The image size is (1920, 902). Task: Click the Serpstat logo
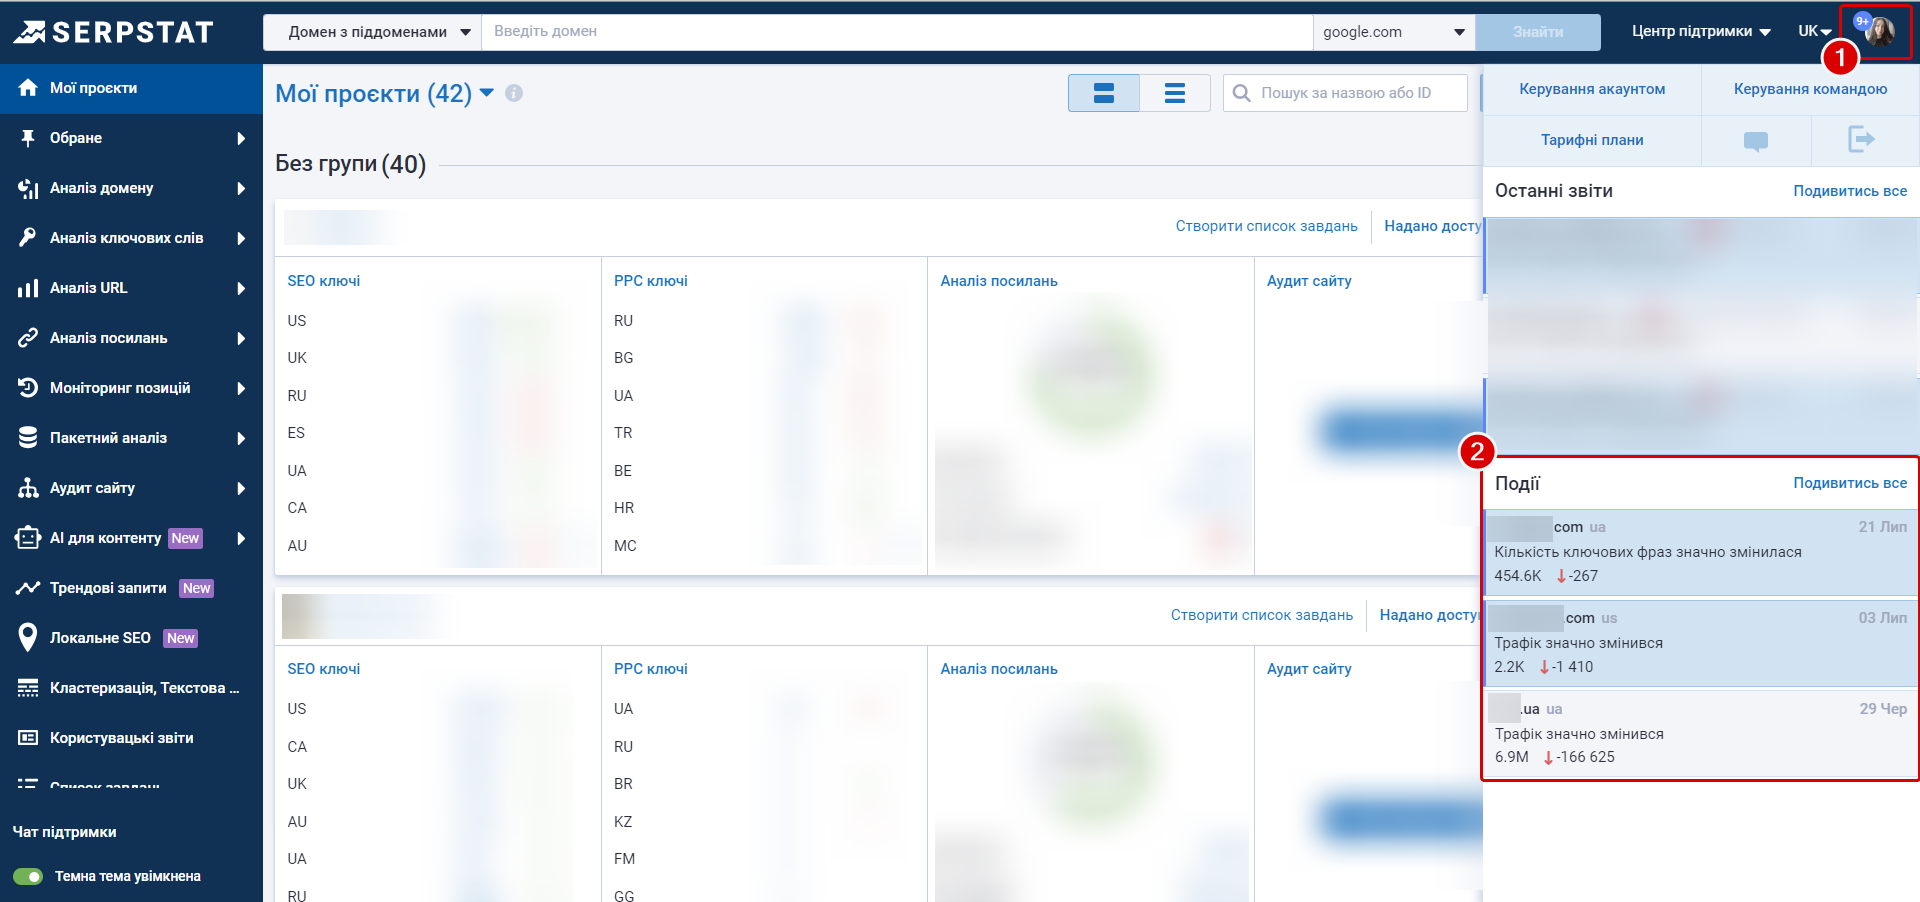point(113,32)
